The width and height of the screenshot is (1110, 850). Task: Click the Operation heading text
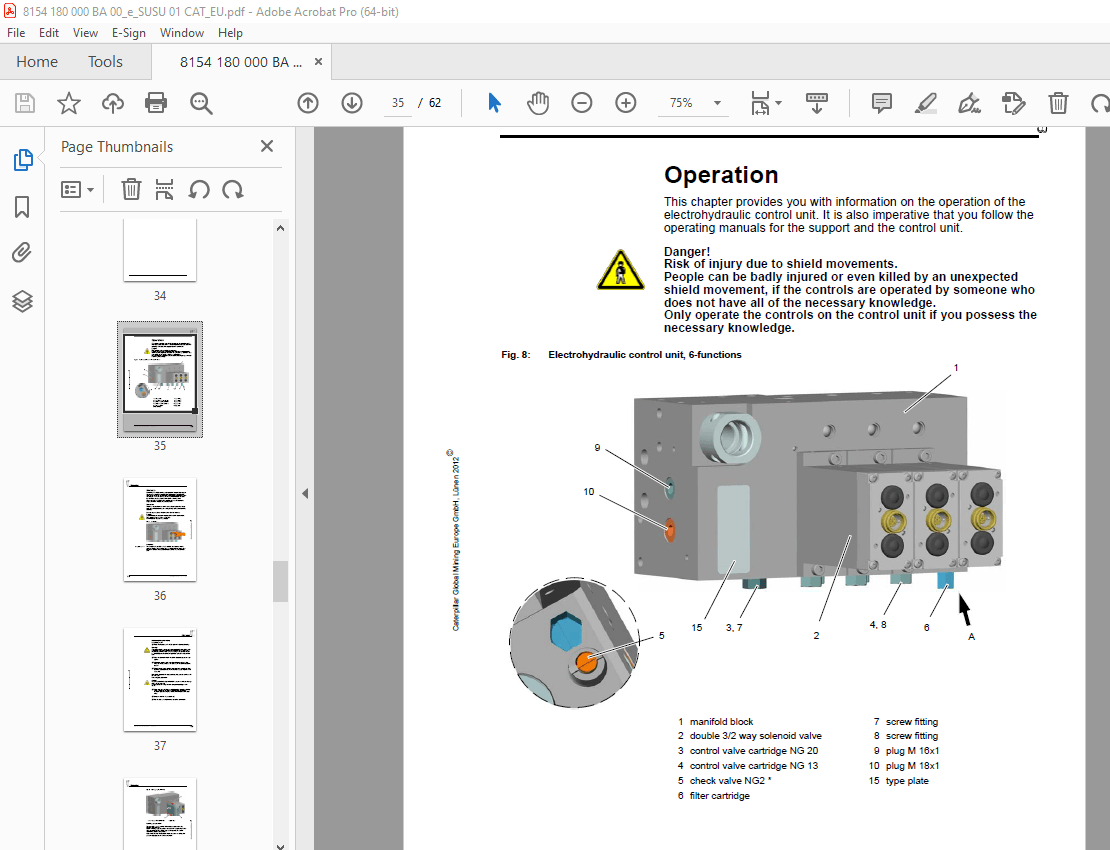721,175
